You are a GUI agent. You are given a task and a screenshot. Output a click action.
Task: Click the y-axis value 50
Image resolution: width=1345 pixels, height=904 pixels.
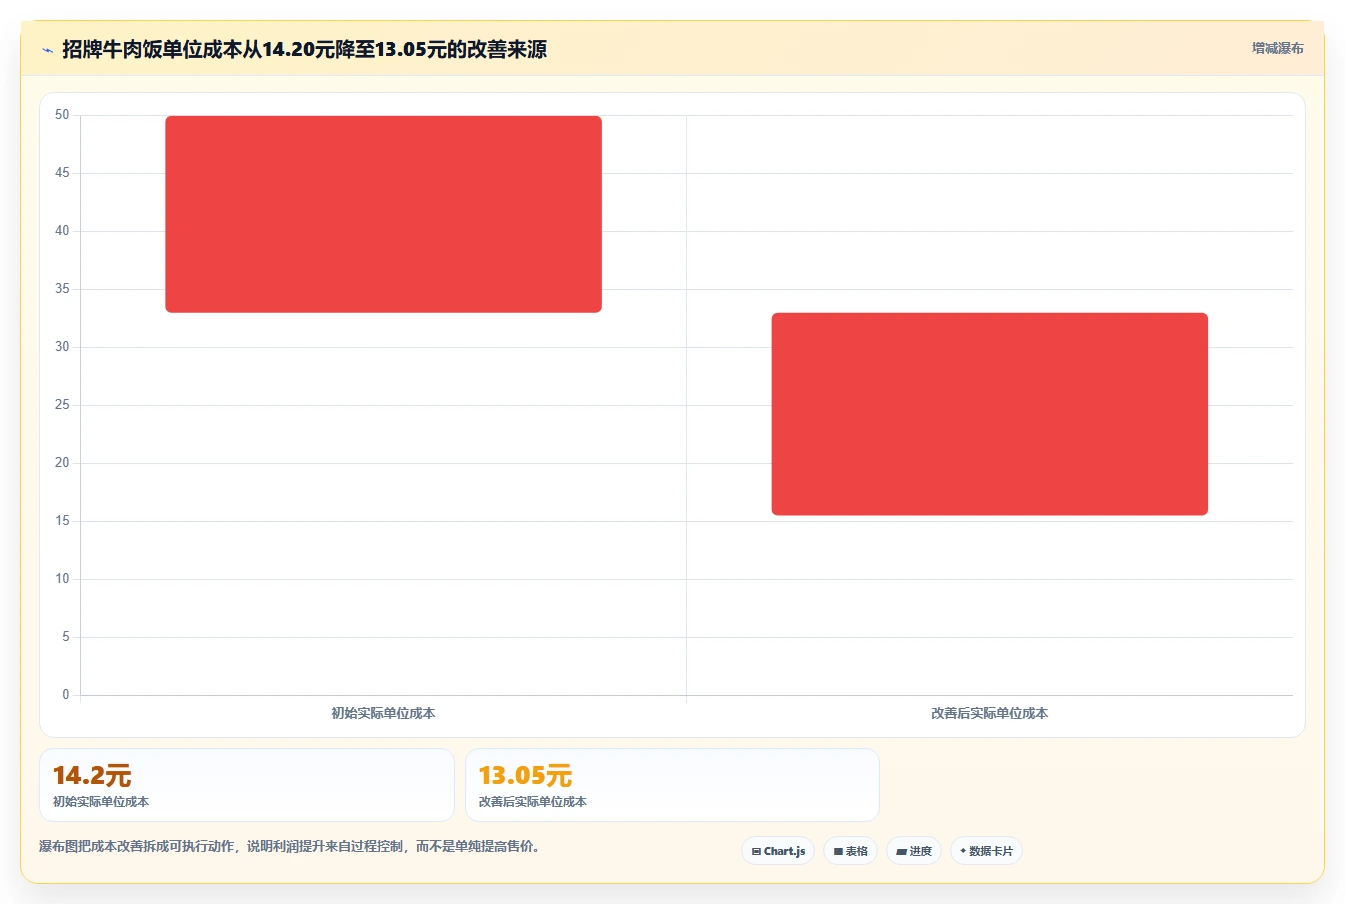(x=62, y=115)
